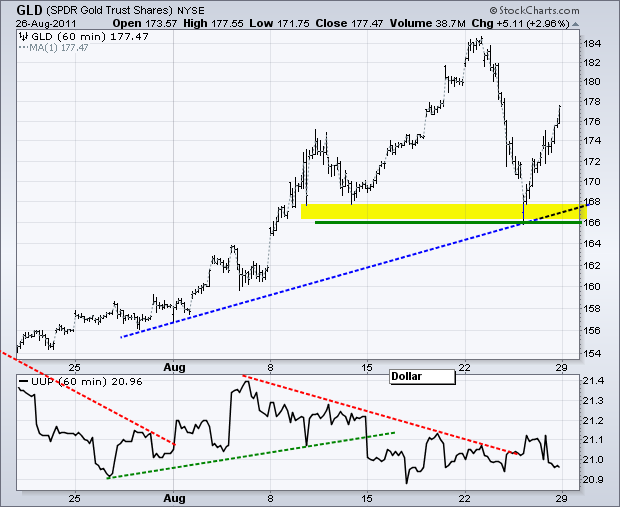Screen dimensions: 620x507
Task: Click the 22 date label under GLD panel
Action: tap(465, 367)
